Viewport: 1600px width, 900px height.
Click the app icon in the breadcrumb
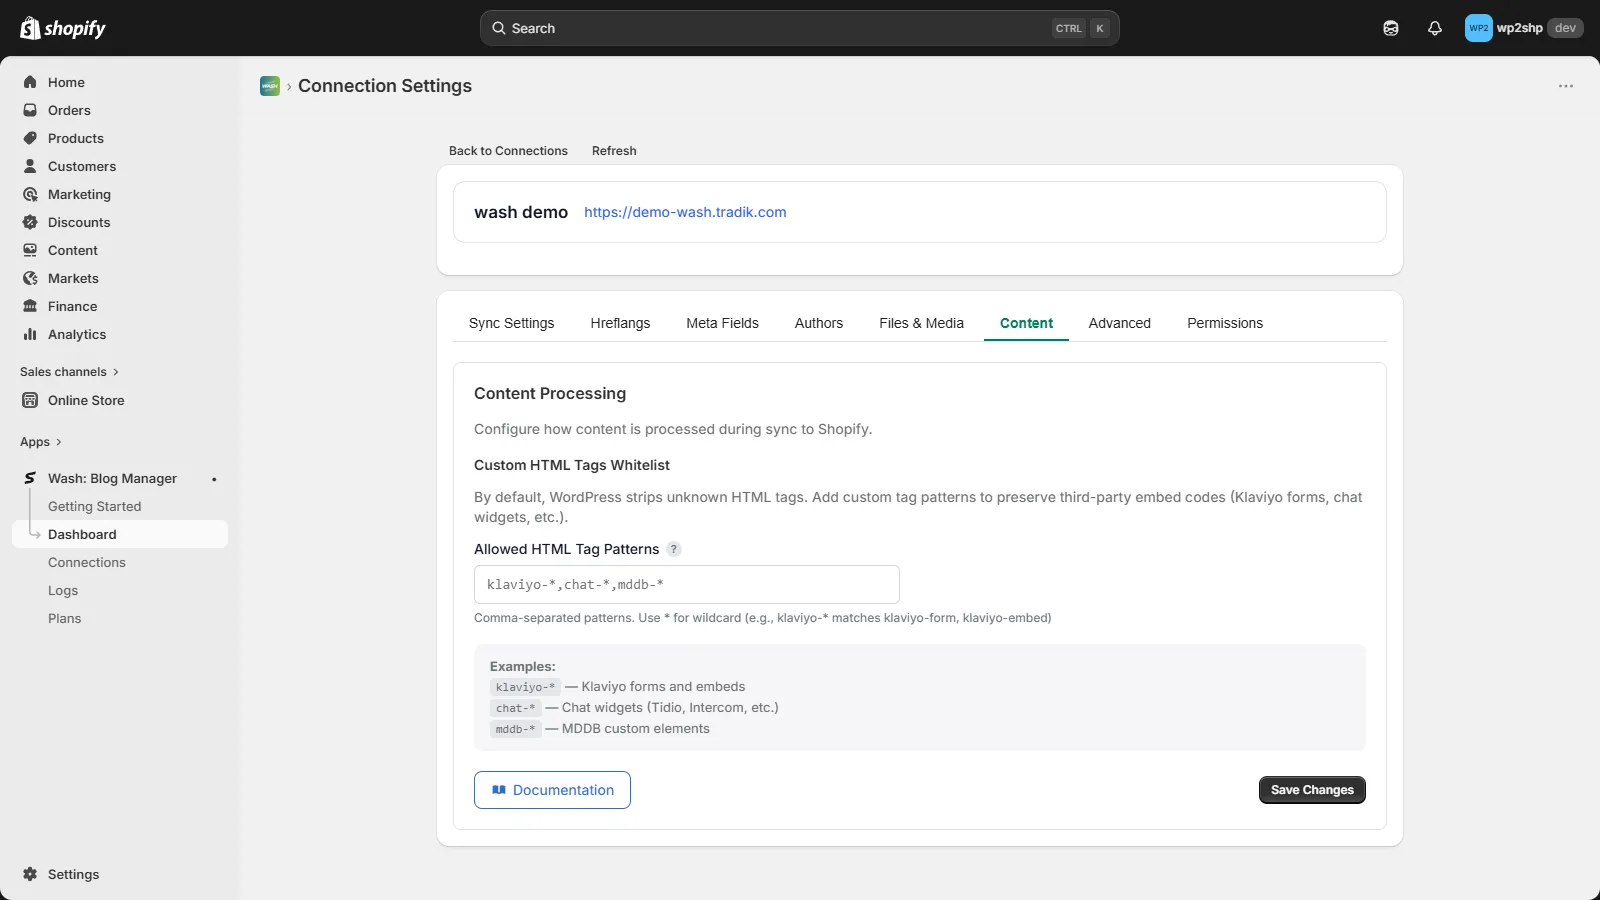click(x=270, y=86)
